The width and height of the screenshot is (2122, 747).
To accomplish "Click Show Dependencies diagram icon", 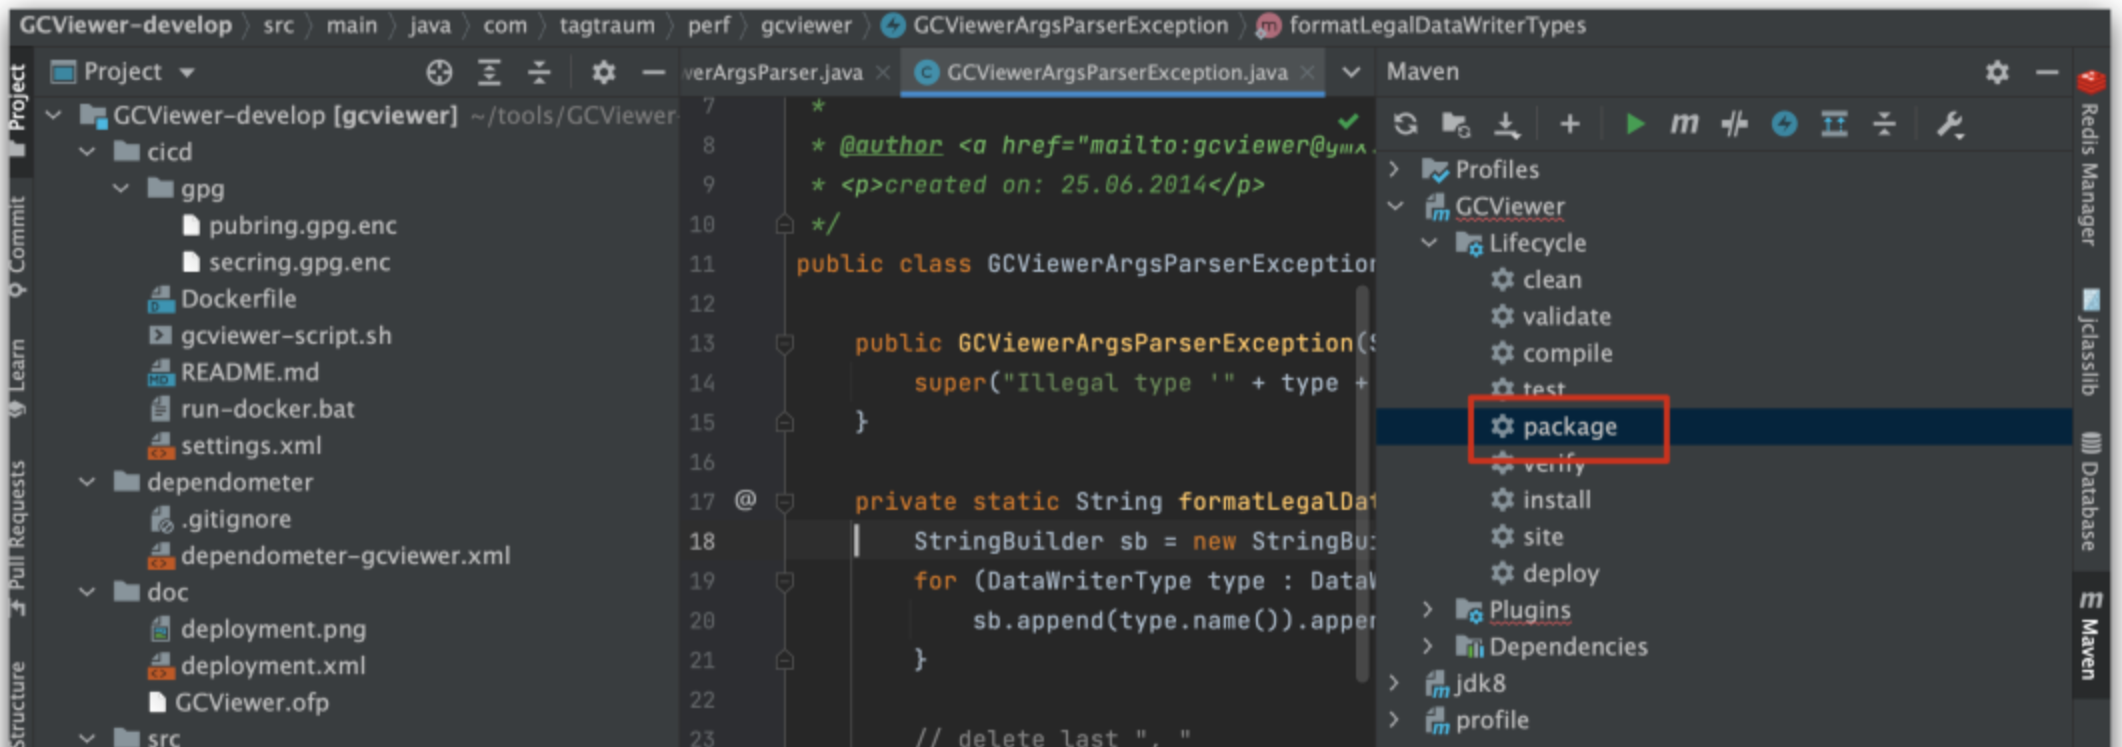I will 1834,124.
